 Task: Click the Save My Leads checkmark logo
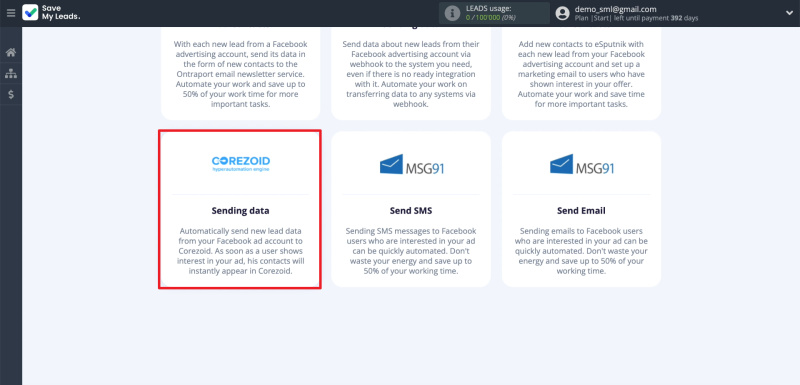[30, 13]
